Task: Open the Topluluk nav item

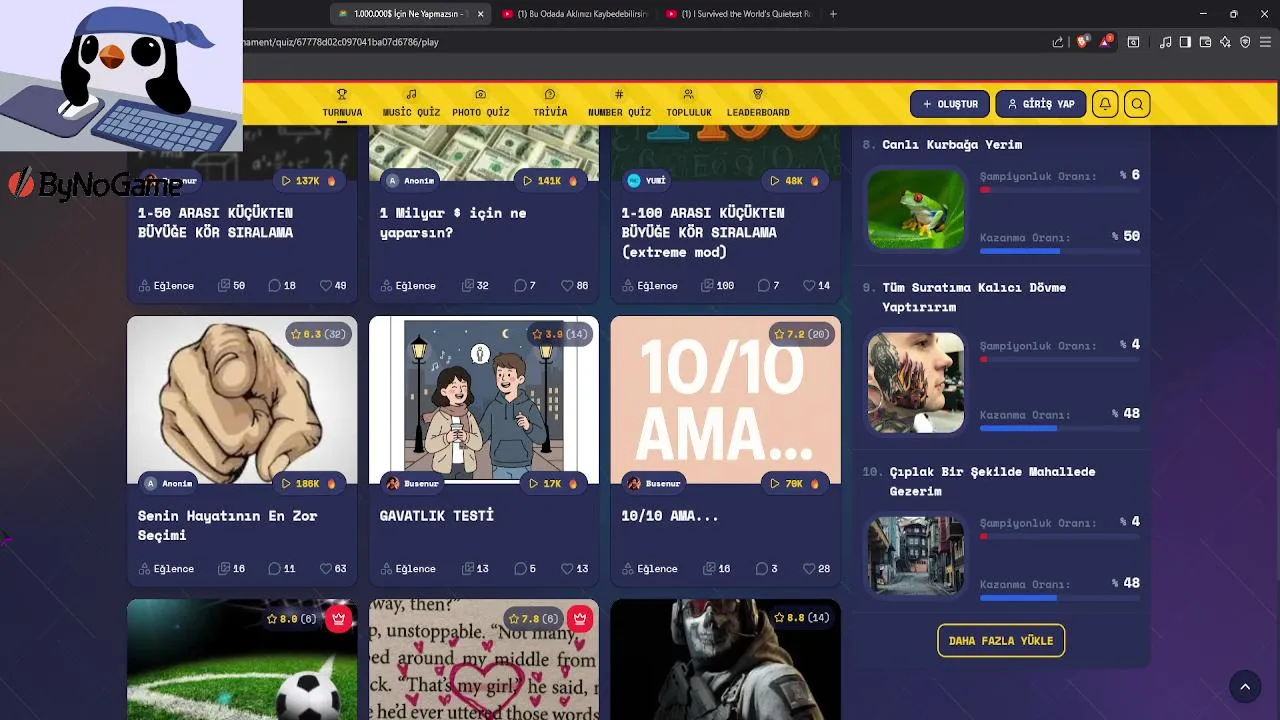Action: (689, 103)
